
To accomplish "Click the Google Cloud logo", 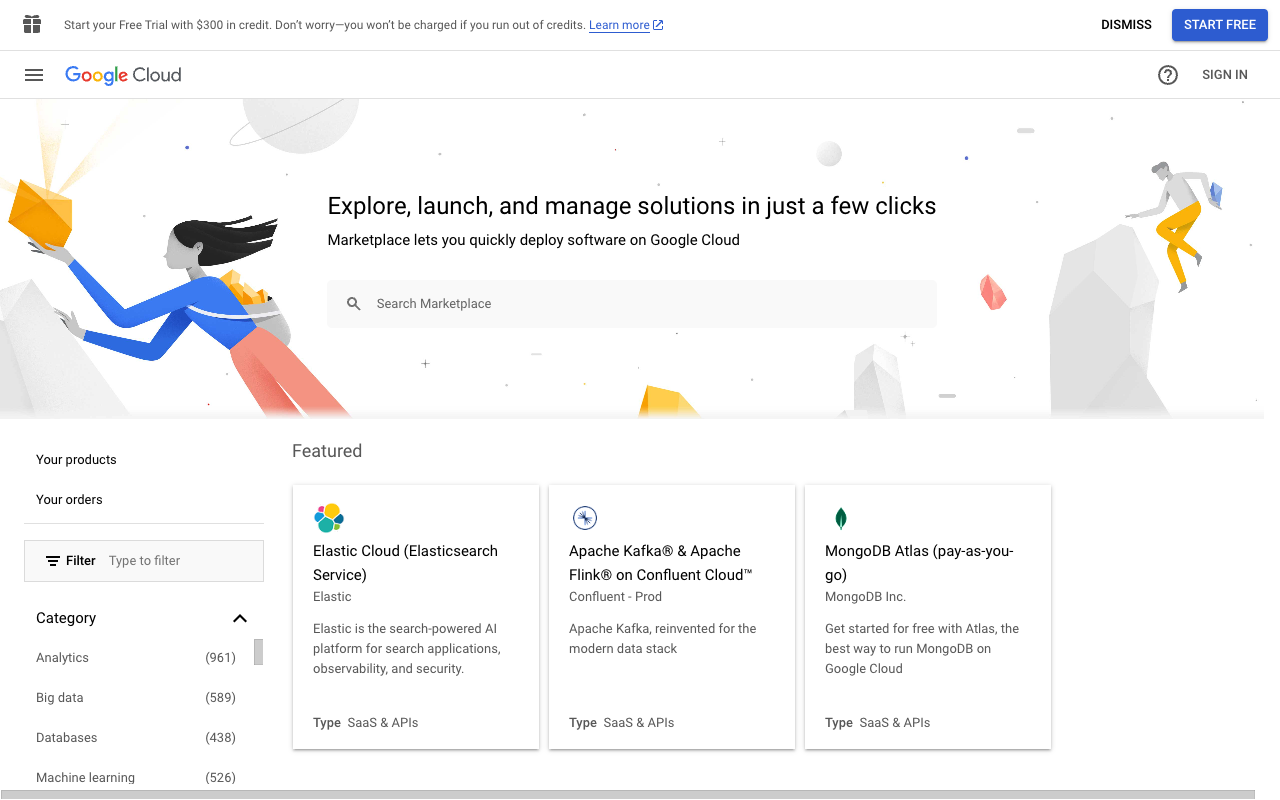I will 123,75.
